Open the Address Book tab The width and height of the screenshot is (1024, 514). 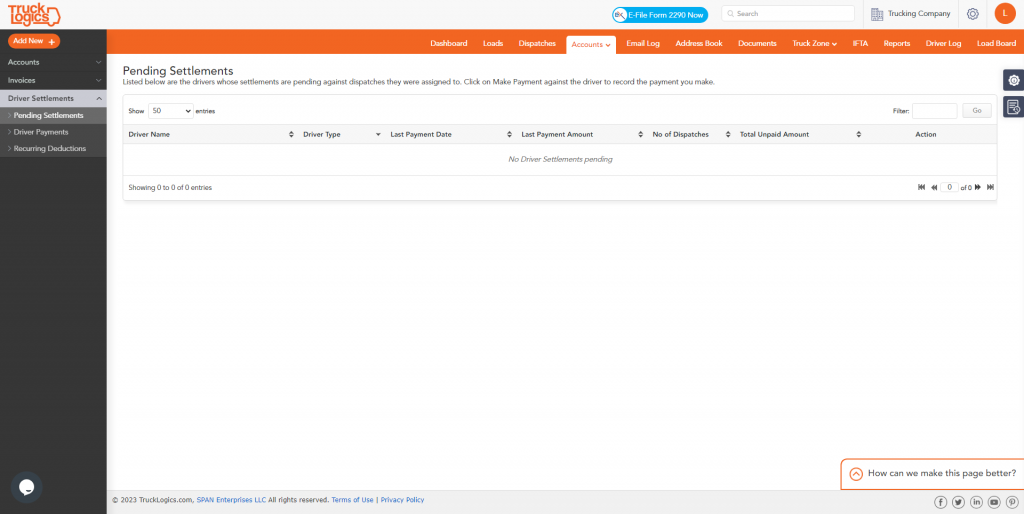(699, 44)
